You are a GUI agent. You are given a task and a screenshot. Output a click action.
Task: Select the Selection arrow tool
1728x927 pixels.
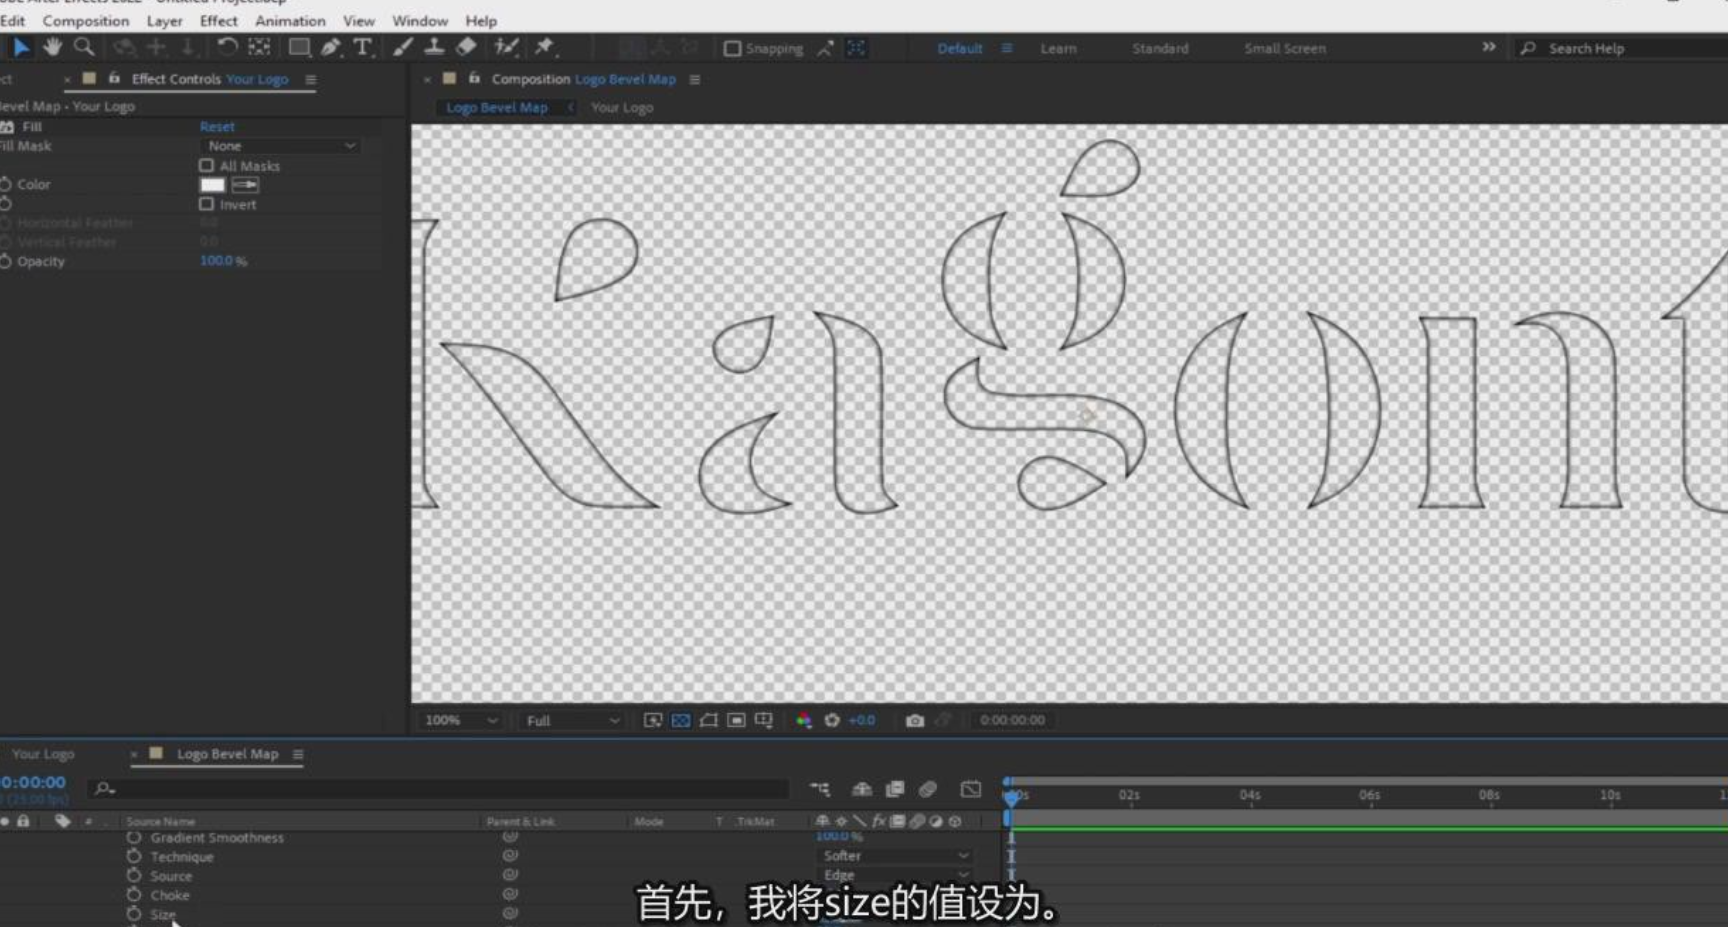21,47
